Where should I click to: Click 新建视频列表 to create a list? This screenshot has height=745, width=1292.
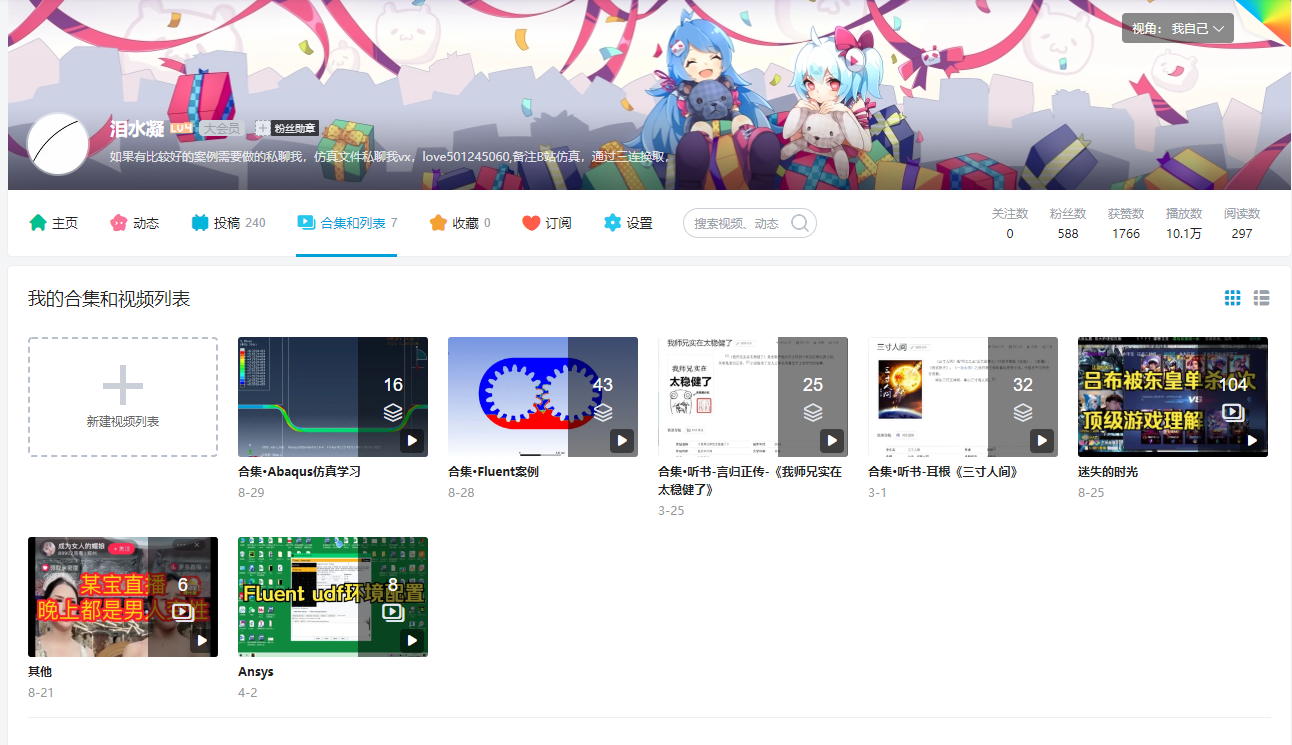(x=123, y=397)
